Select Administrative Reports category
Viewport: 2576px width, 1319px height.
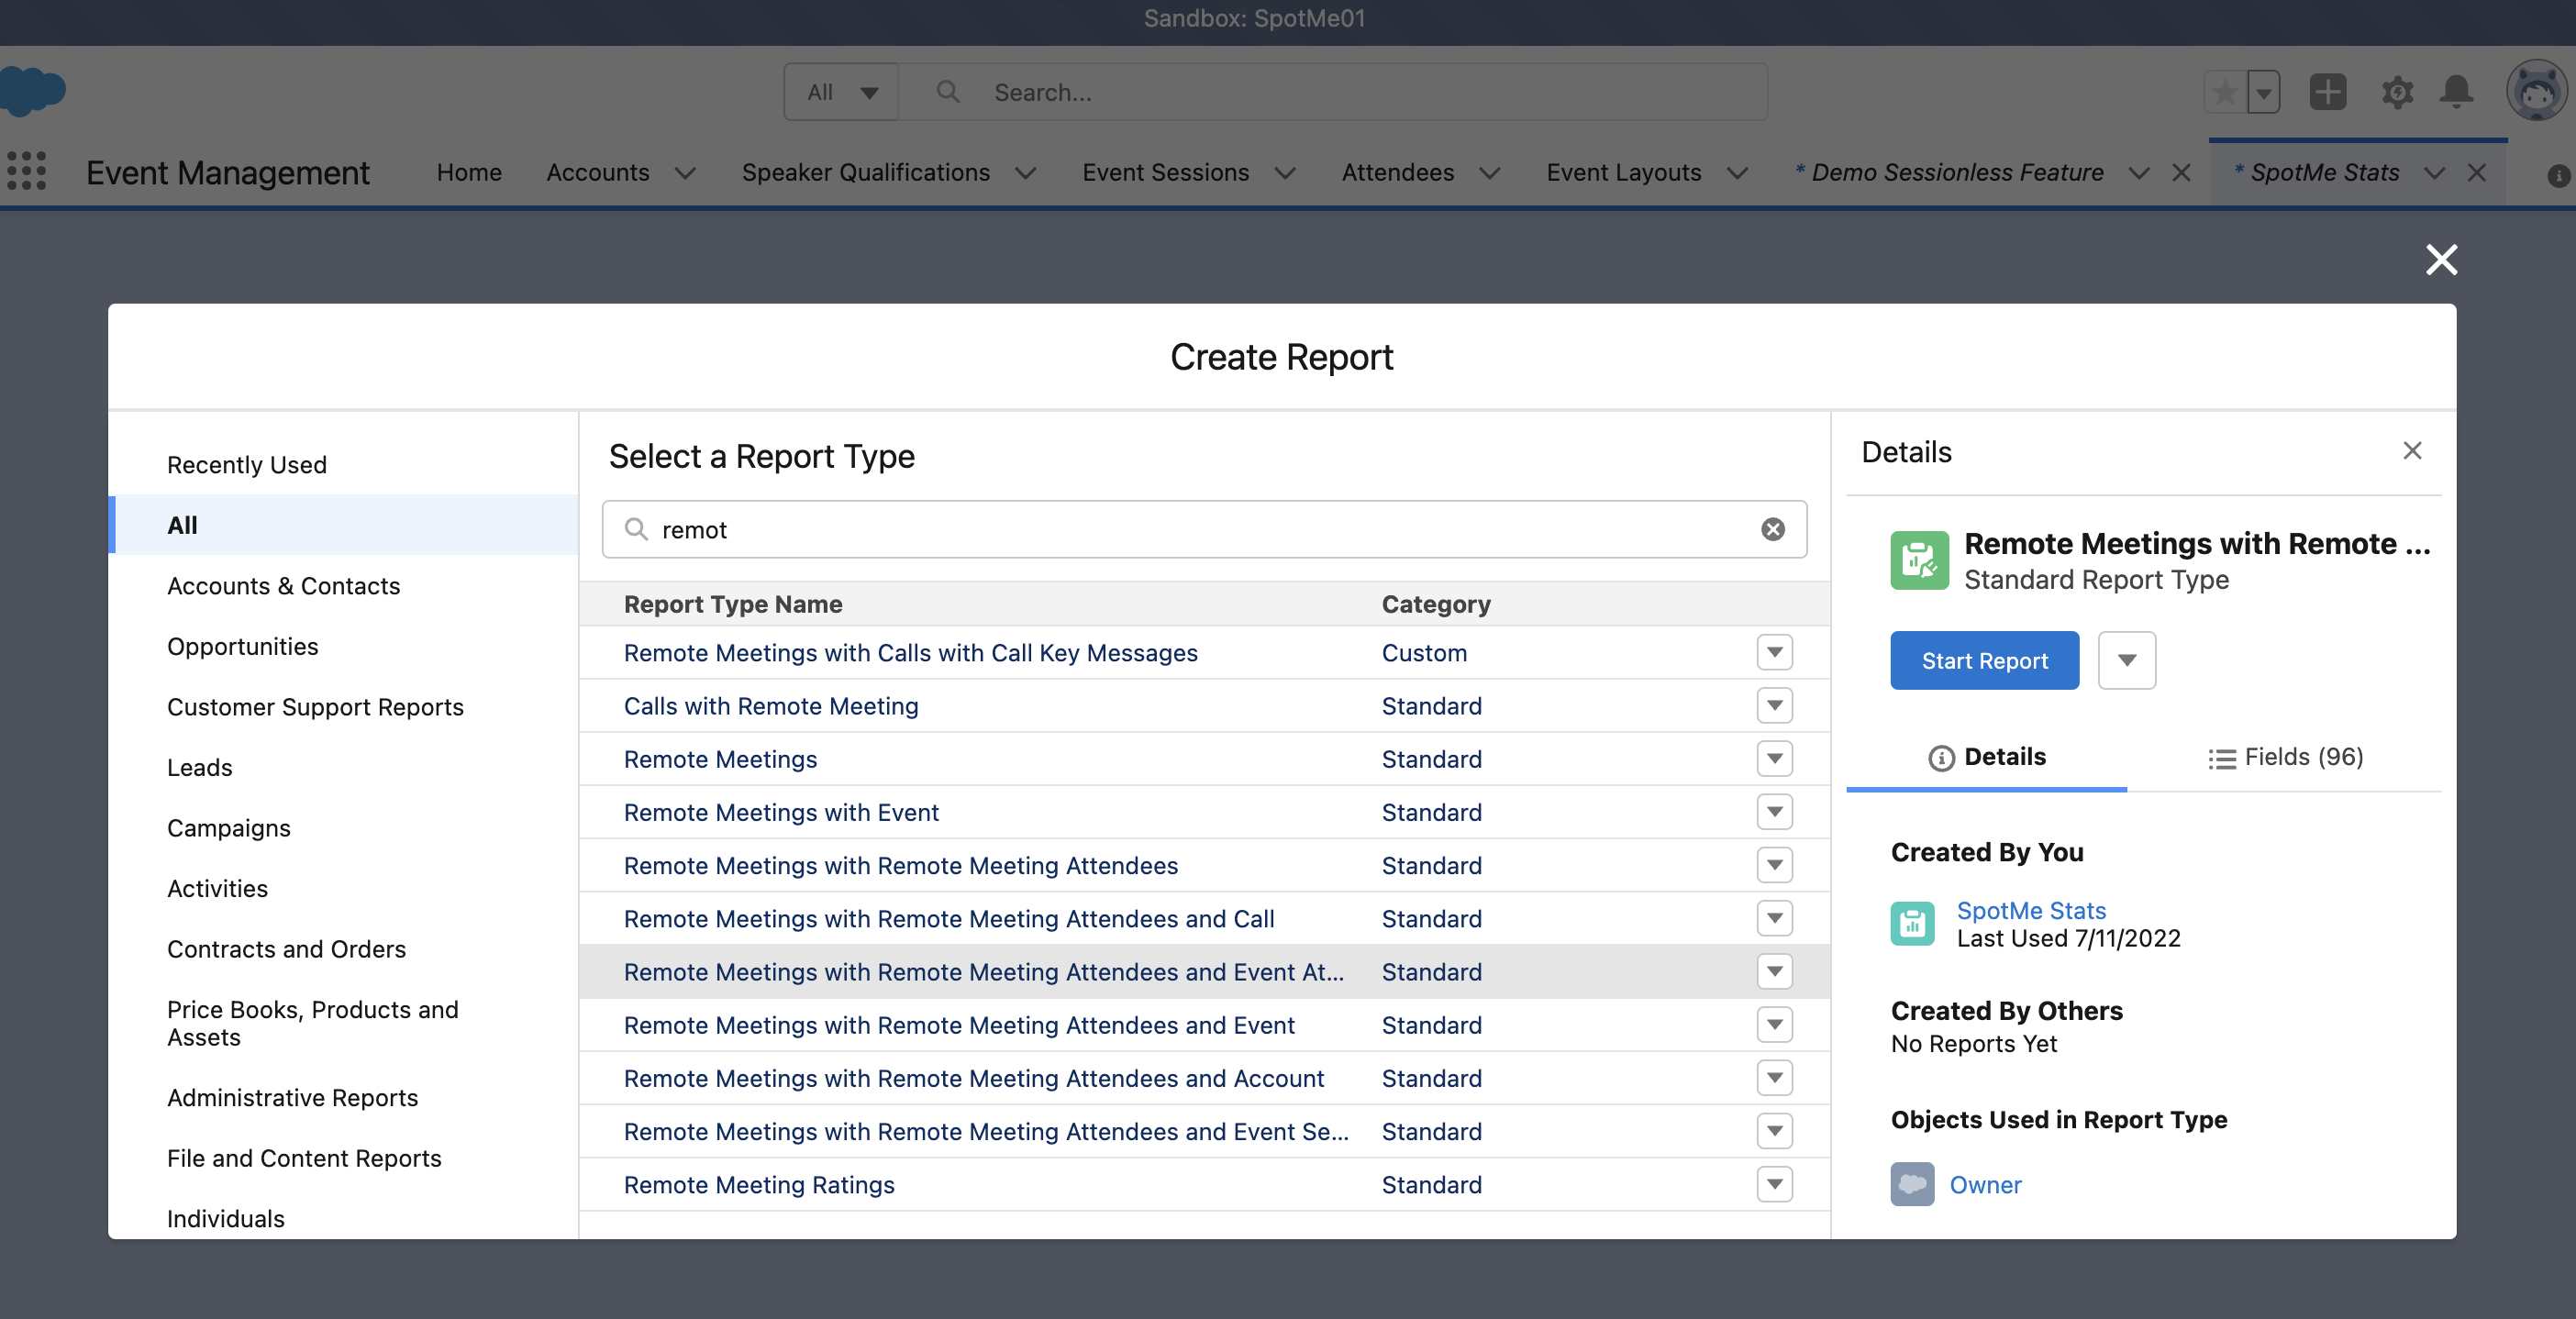(x=344, y=1097)
